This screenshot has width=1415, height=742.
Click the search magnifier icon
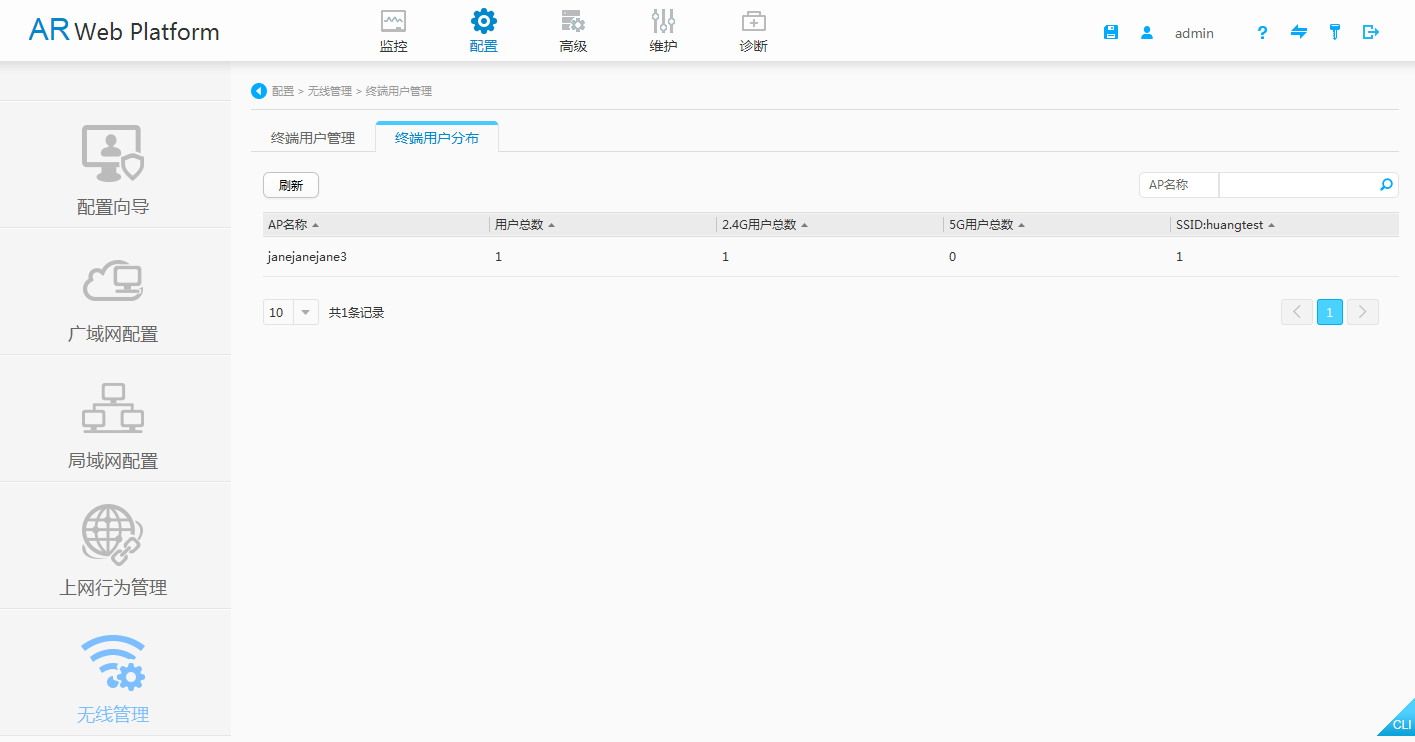pyautogui.click(x=1386, y=185)
